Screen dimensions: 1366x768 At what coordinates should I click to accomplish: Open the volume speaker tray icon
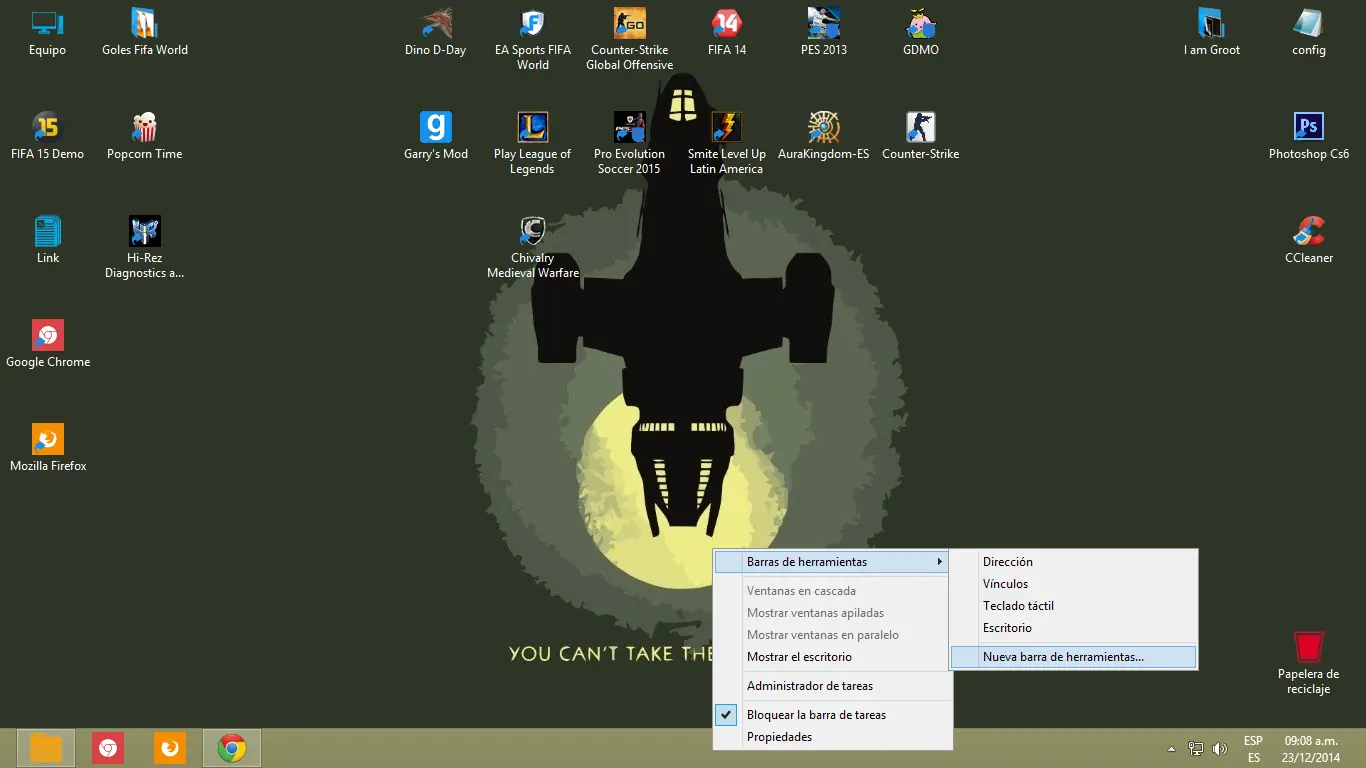pyautogui.click(x=1220, y=749)
